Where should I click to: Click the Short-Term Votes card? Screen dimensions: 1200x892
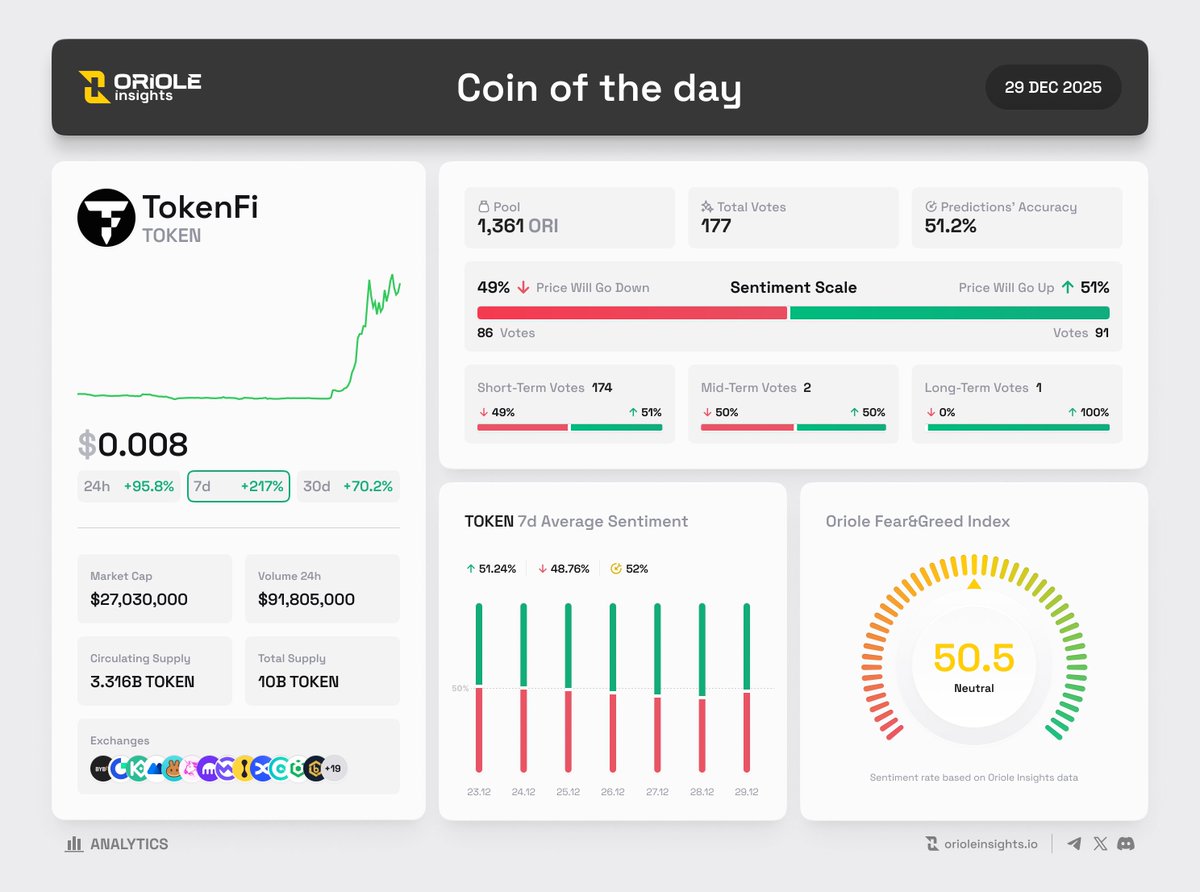point(570,404)
